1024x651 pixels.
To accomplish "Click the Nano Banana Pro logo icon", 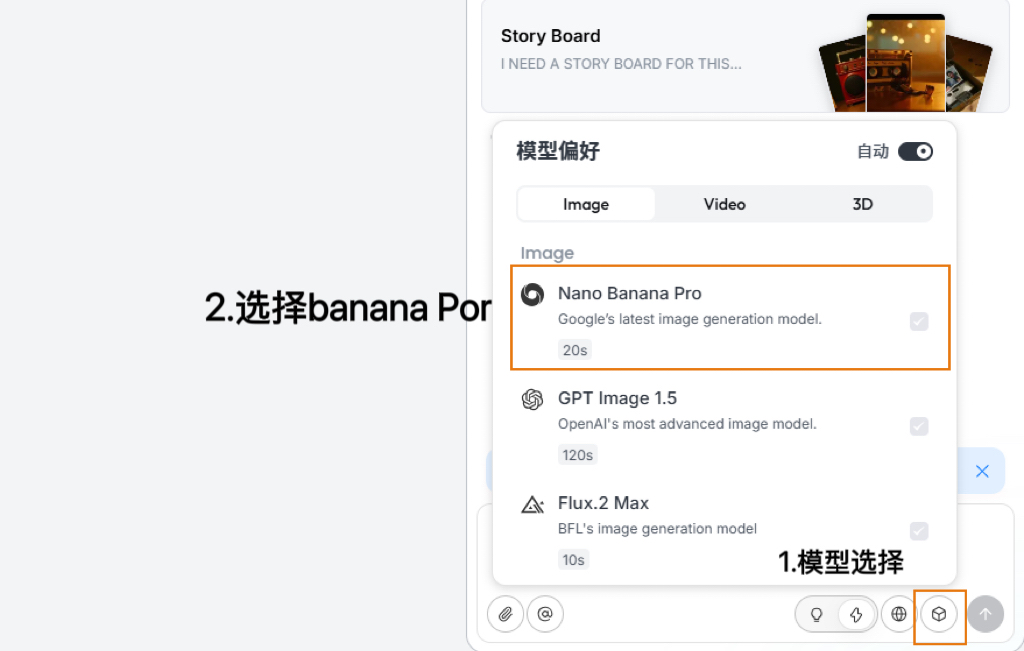I will 532,294.
